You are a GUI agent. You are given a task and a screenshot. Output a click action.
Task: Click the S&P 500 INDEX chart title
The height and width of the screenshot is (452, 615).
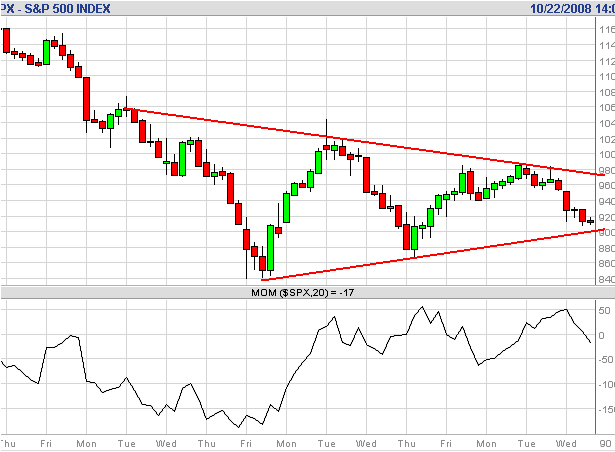pos(55,8)
